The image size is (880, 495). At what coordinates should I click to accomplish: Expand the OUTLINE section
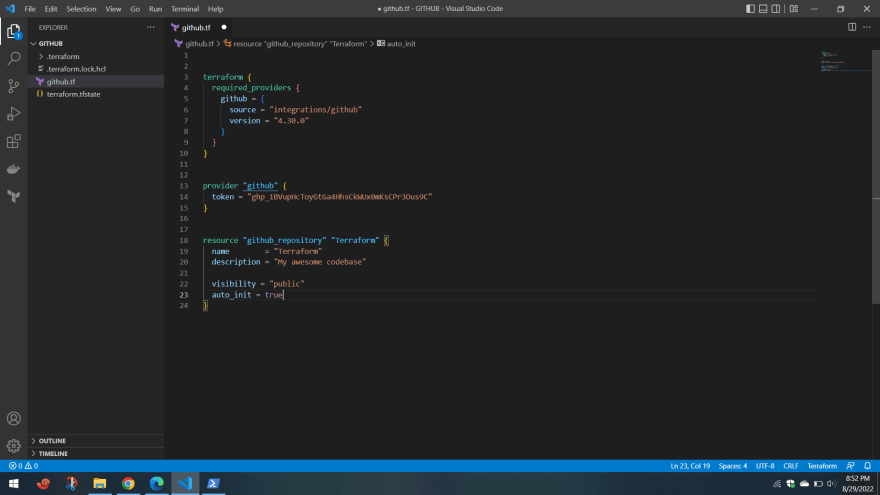[96, 441]
